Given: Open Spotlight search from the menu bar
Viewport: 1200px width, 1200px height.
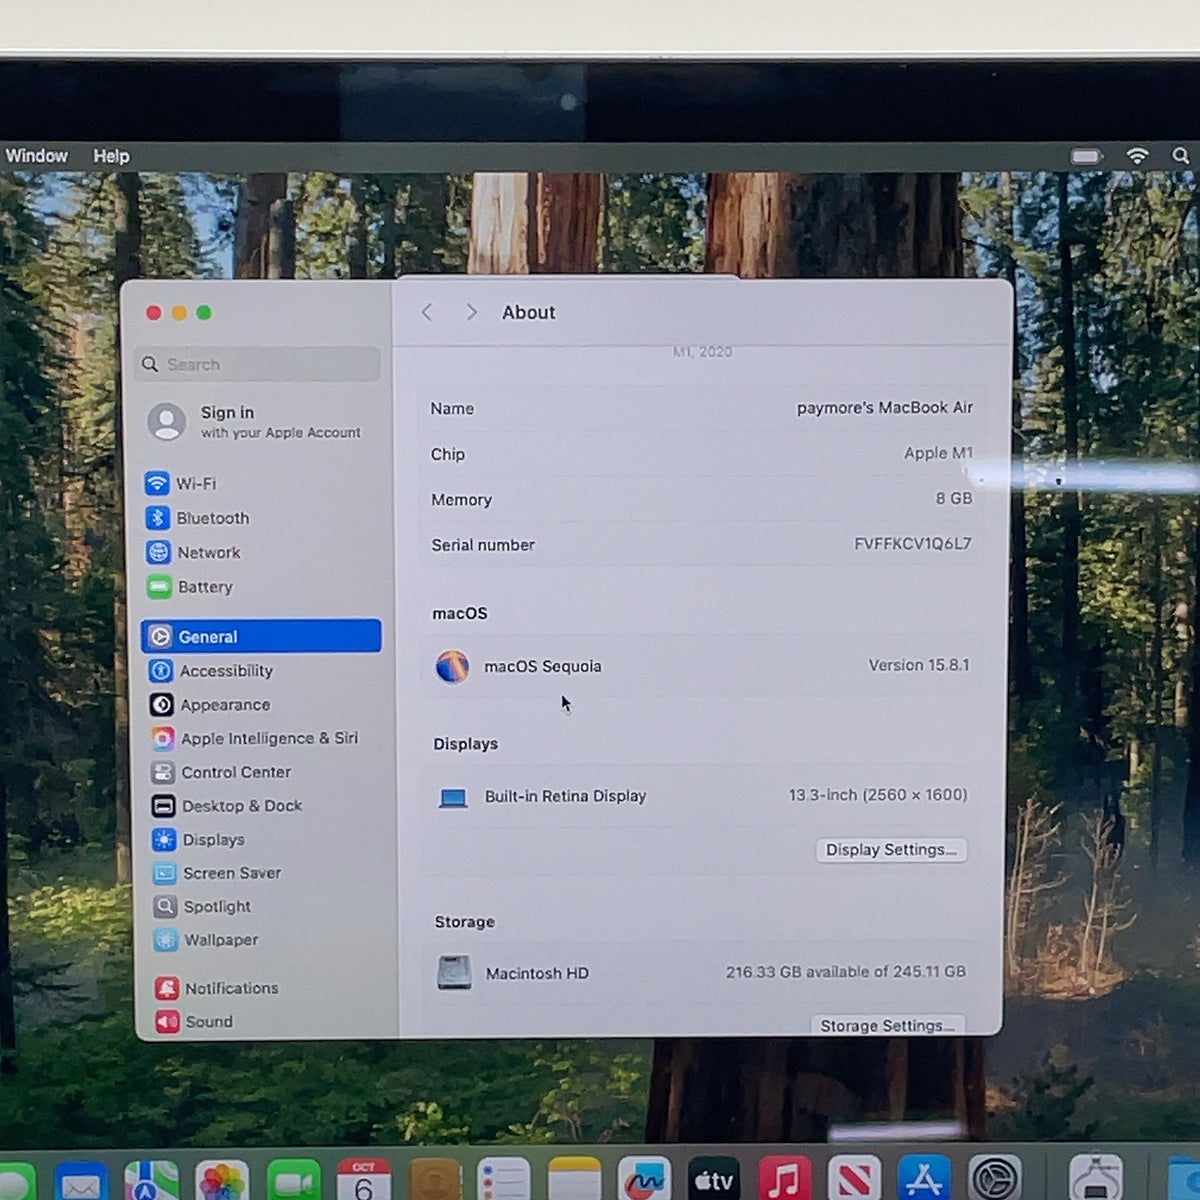Looking at the screenshot, I should pos(1181,156).
